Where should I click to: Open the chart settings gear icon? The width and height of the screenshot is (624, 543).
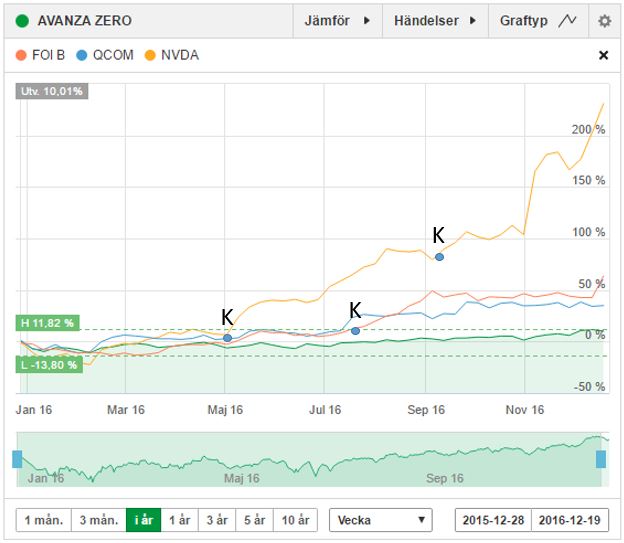pyautogui.click(x=604, y=21)
